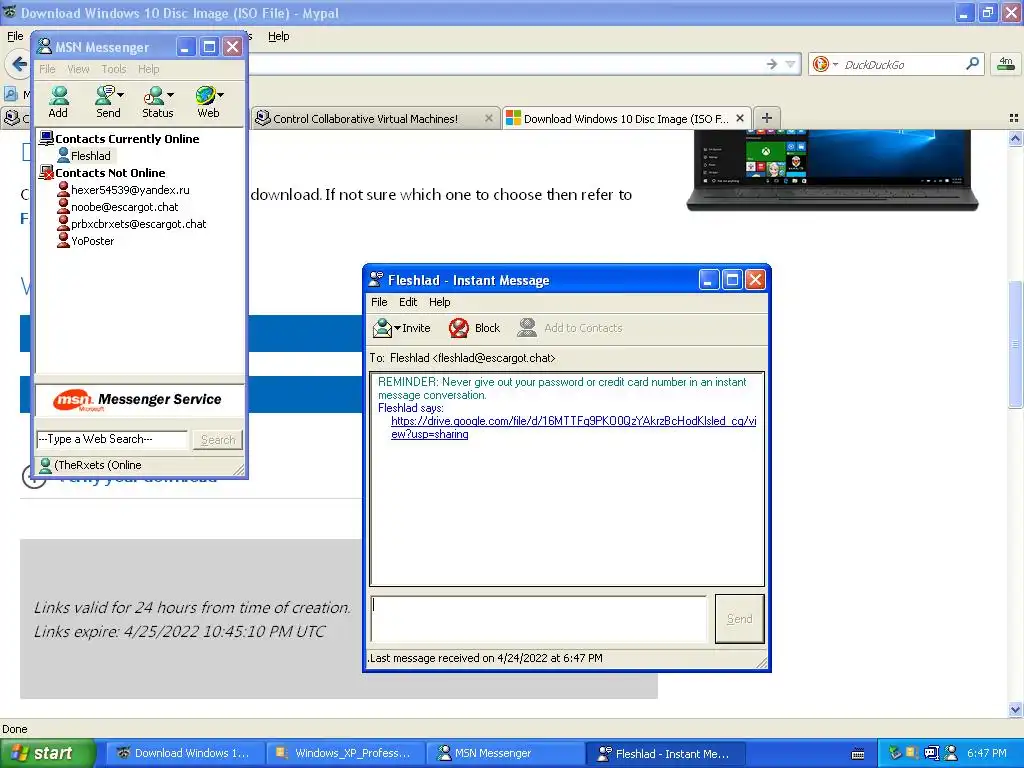
Task: Click the Windows icon on Download tab
Action: pyautogui.click(x=513, y=118)
